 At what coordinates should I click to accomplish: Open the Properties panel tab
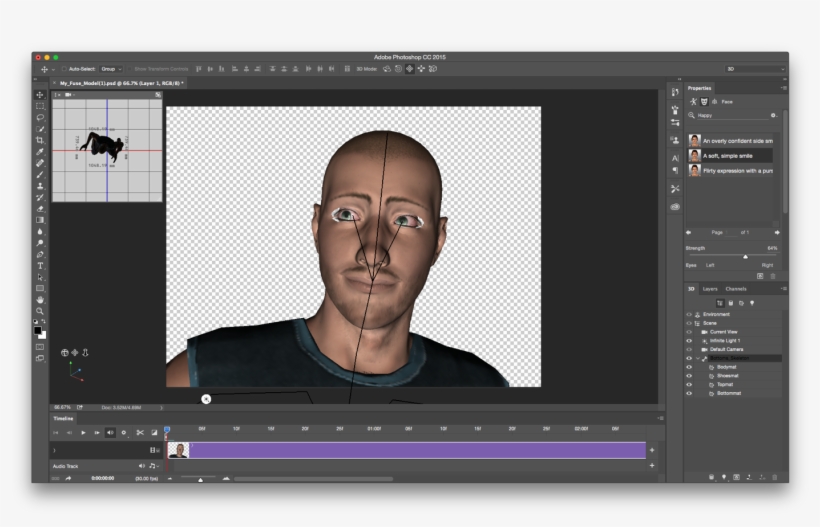(x=699, y=88)
